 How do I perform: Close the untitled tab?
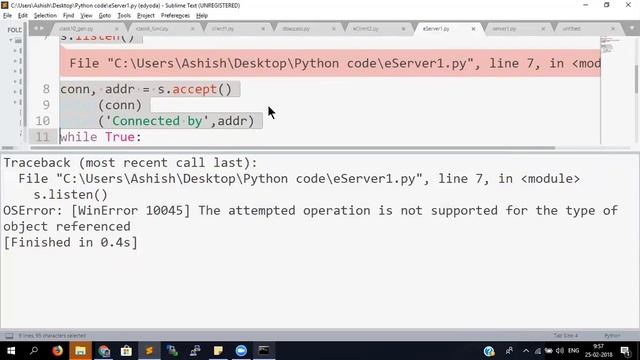[x=613, y=29]
